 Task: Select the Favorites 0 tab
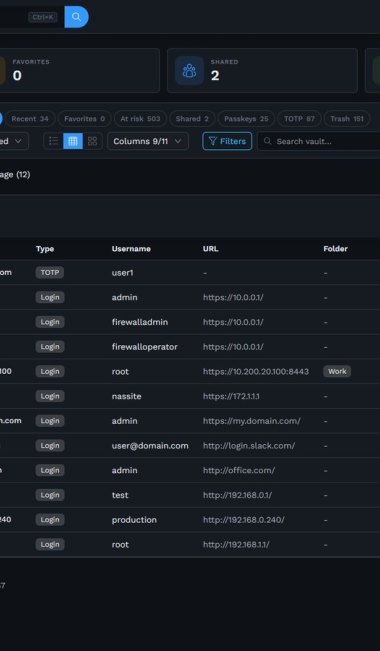tap(84, 119)
